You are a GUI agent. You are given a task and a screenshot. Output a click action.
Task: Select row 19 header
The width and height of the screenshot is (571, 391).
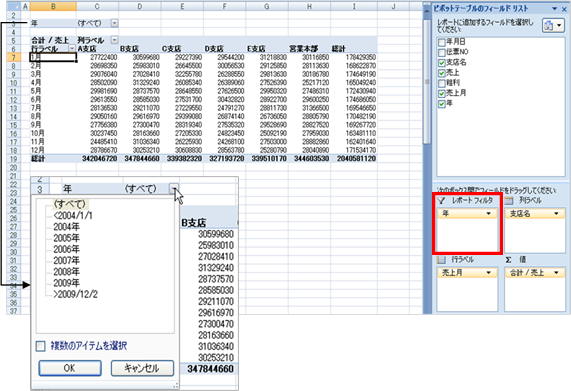point(13,159)
